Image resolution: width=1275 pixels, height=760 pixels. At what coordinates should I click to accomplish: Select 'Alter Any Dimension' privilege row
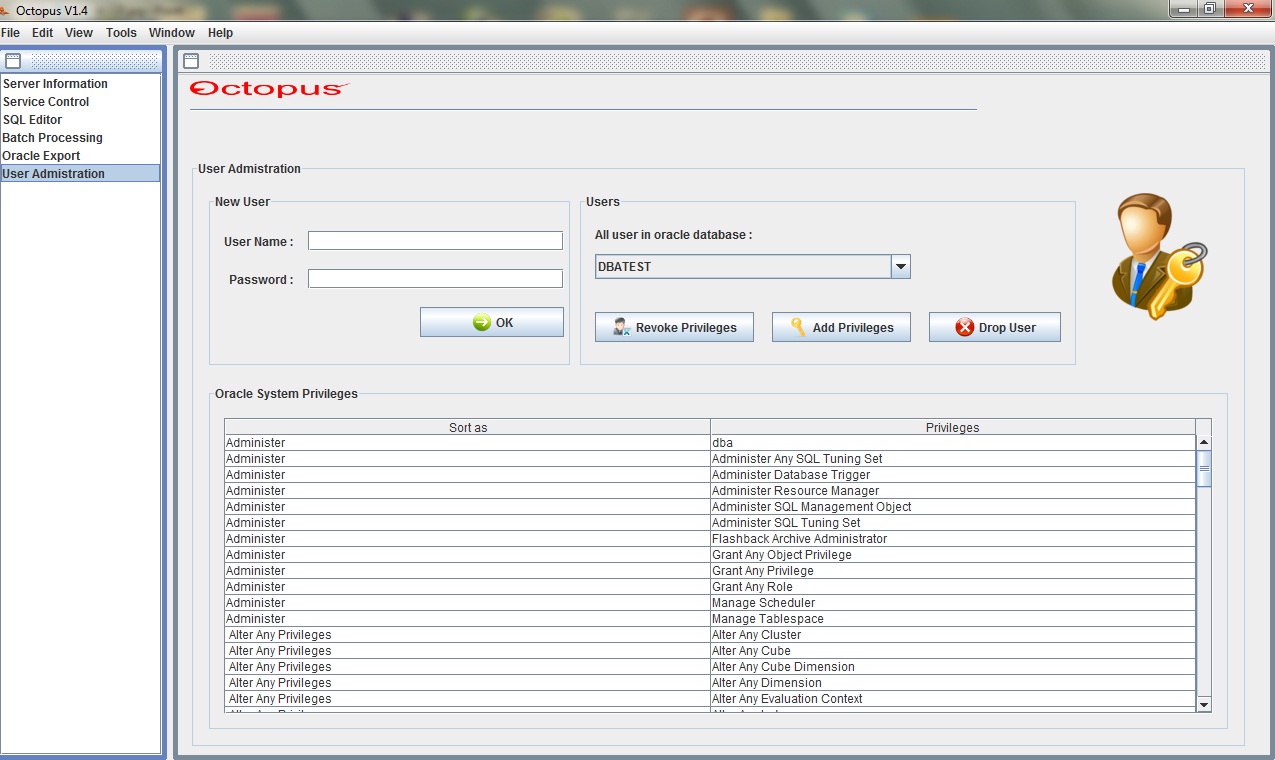click(x=710, y=683)
